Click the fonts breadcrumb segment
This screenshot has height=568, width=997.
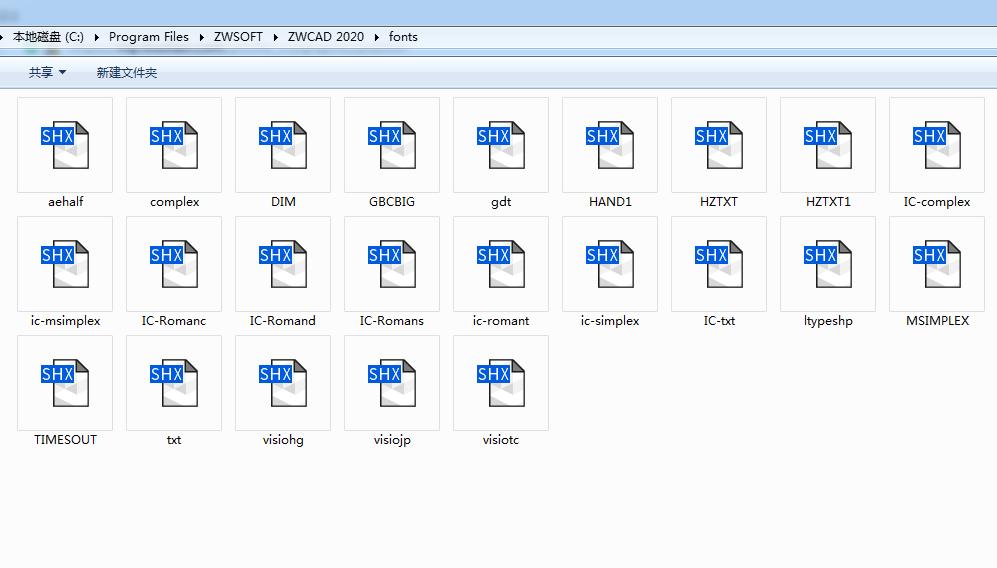(403, 37)
